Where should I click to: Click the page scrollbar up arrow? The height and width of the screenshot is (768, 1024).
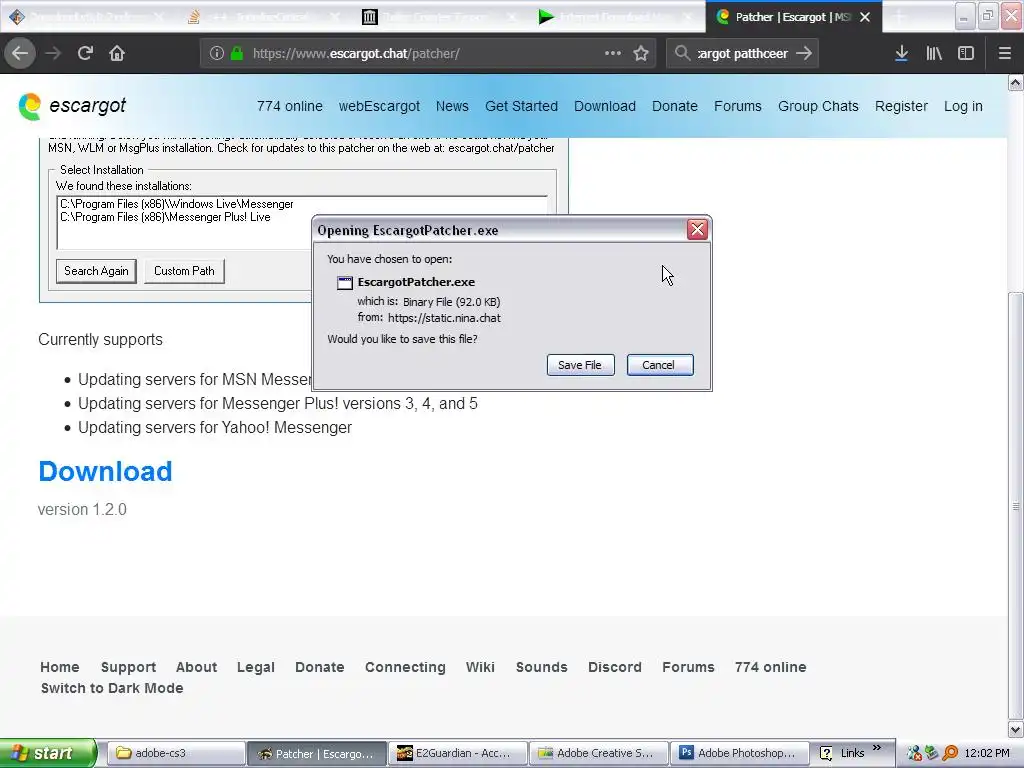point(1016,82)
